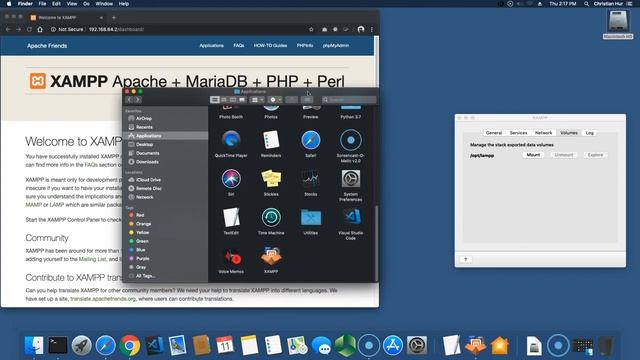Open the File menu in the menu bar

[42, 4]
